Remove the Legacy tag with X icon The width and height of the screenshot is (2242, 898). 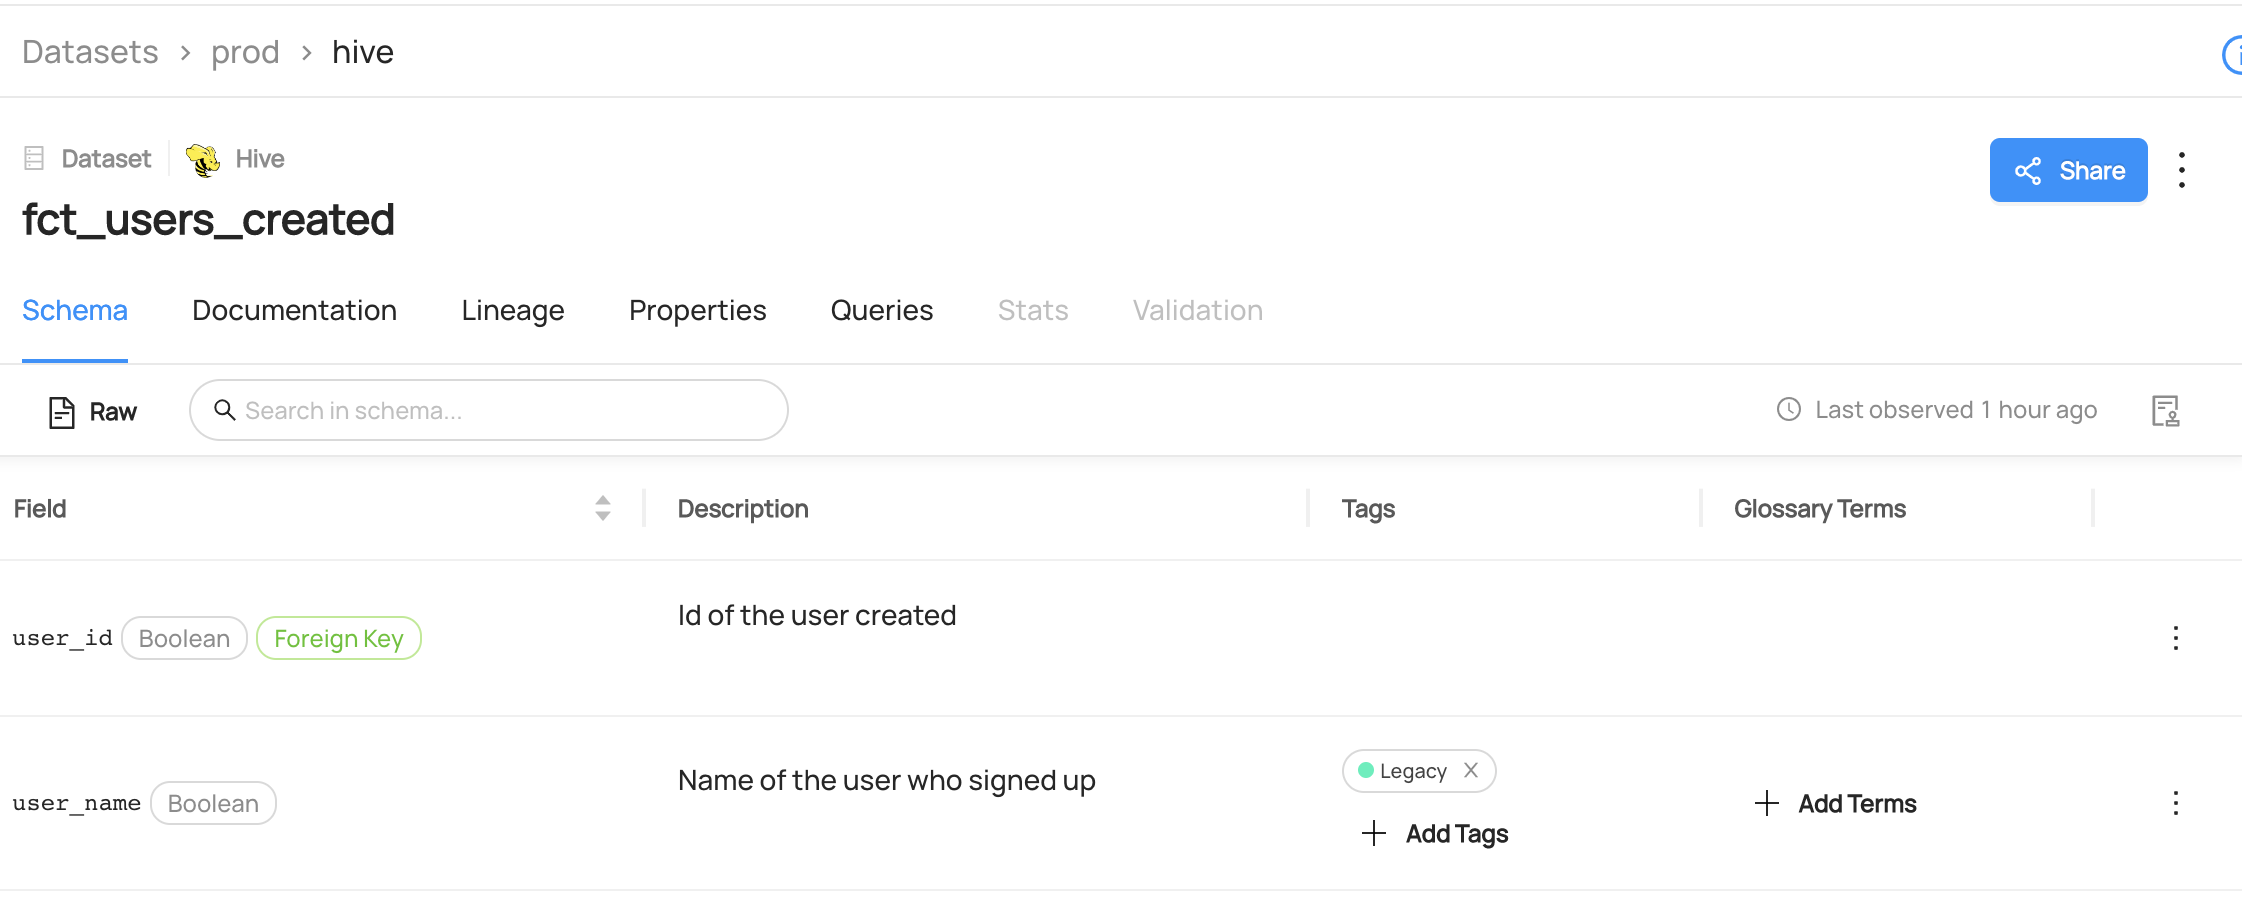(1471, 770)
